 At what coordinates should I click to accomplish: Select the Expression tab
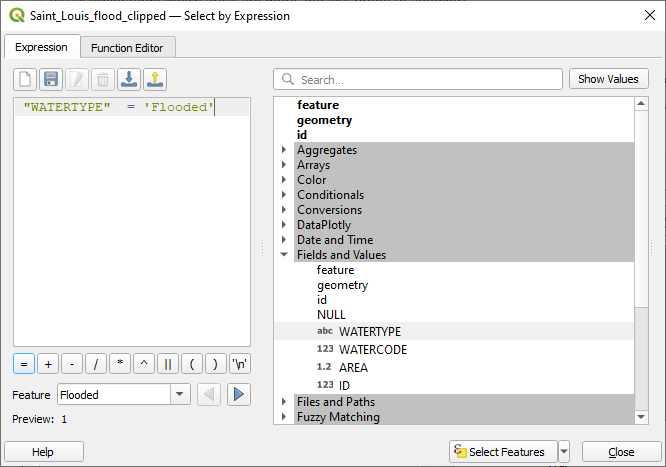(41, 47)
